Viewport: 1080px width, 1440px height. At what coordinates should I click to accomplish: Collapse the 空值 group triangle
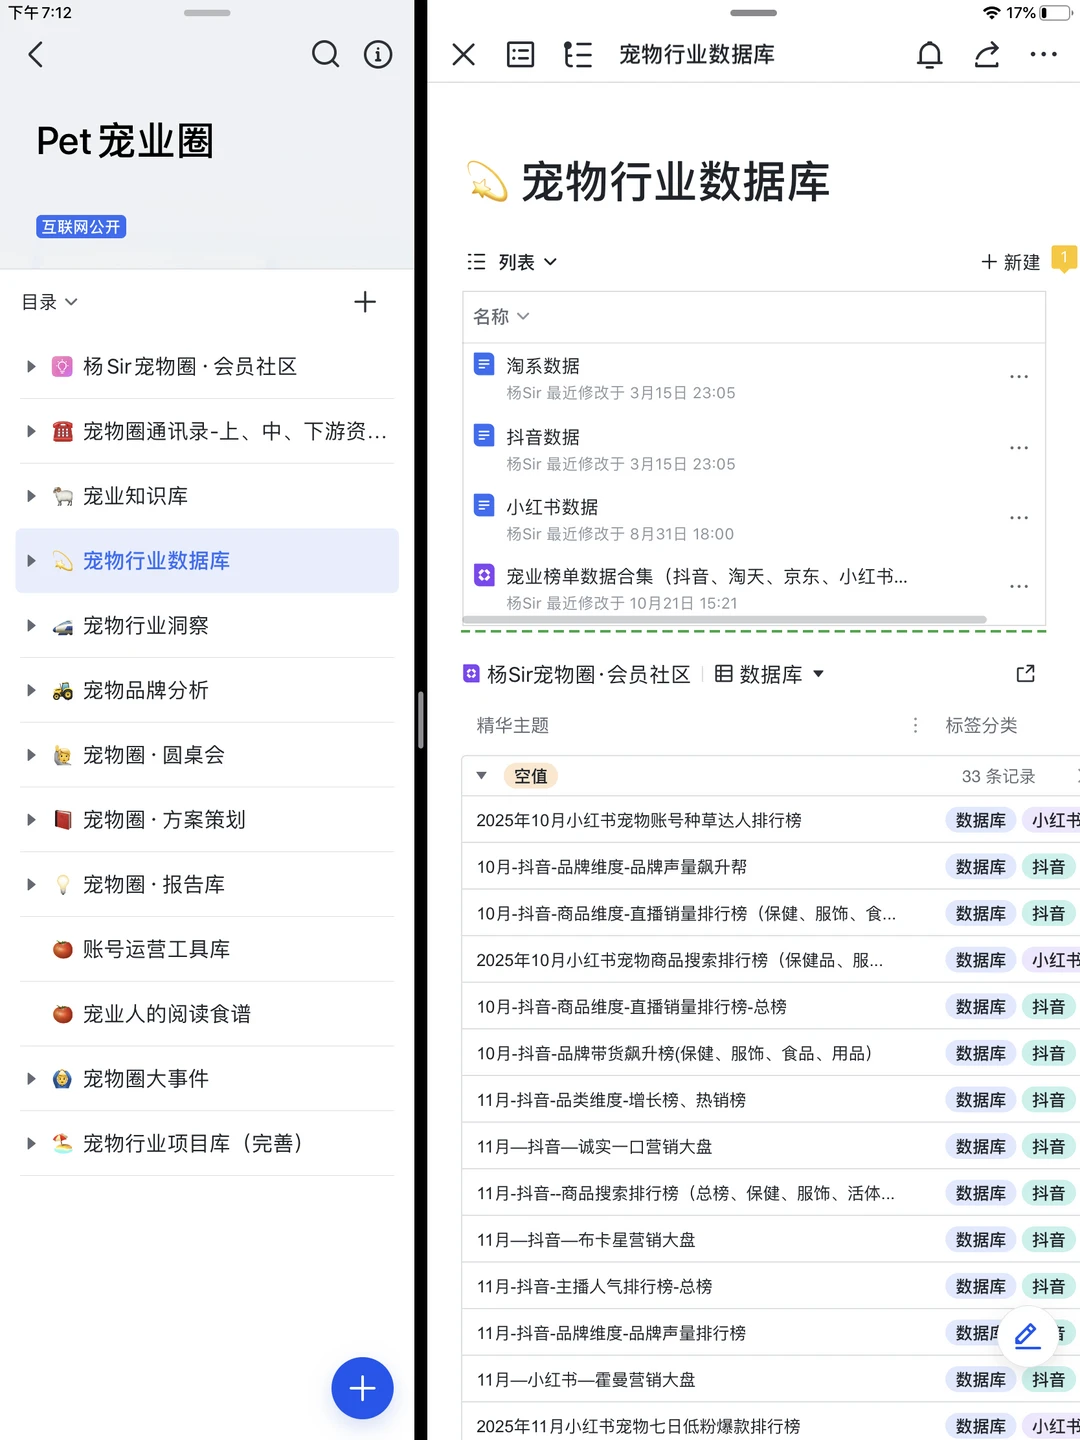click(481, 775)
